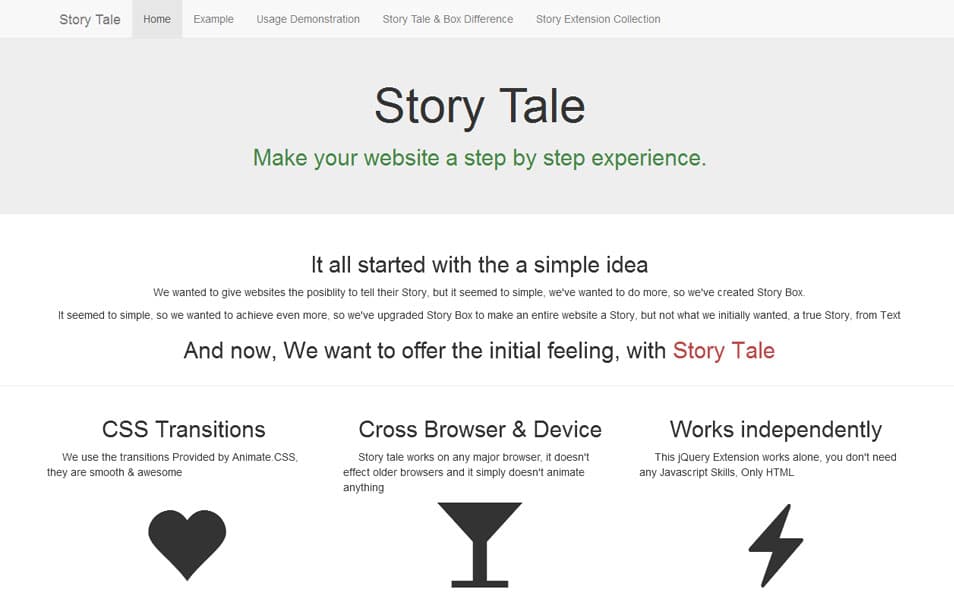Switch to the Example tab
Image resolution: width=954 pixels, height=600 pixels.
[213, 18]
